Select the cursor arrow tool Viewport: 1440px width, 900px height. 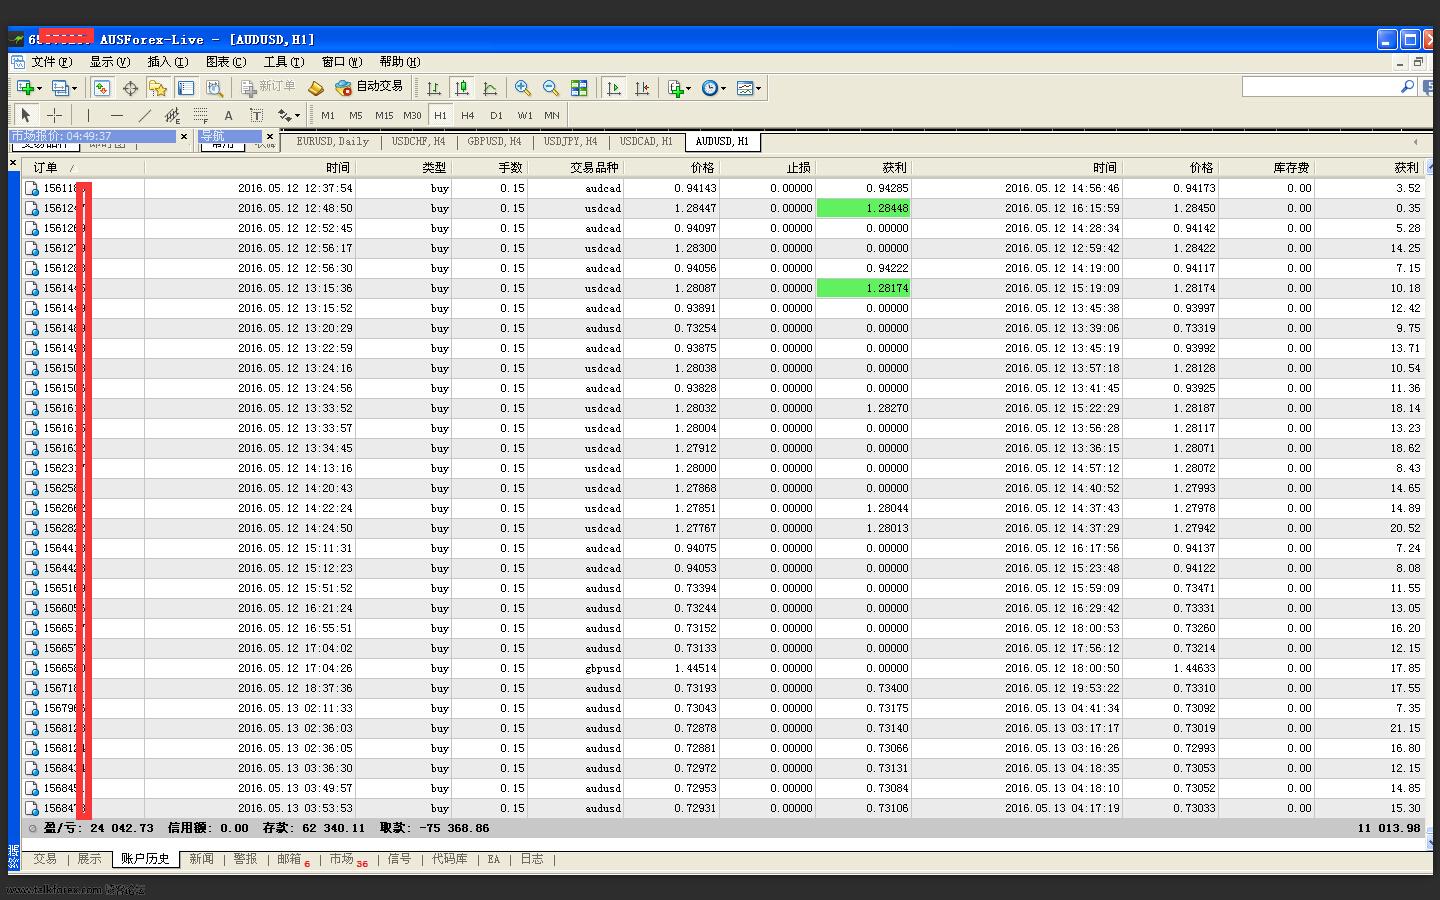pos(26,115)
